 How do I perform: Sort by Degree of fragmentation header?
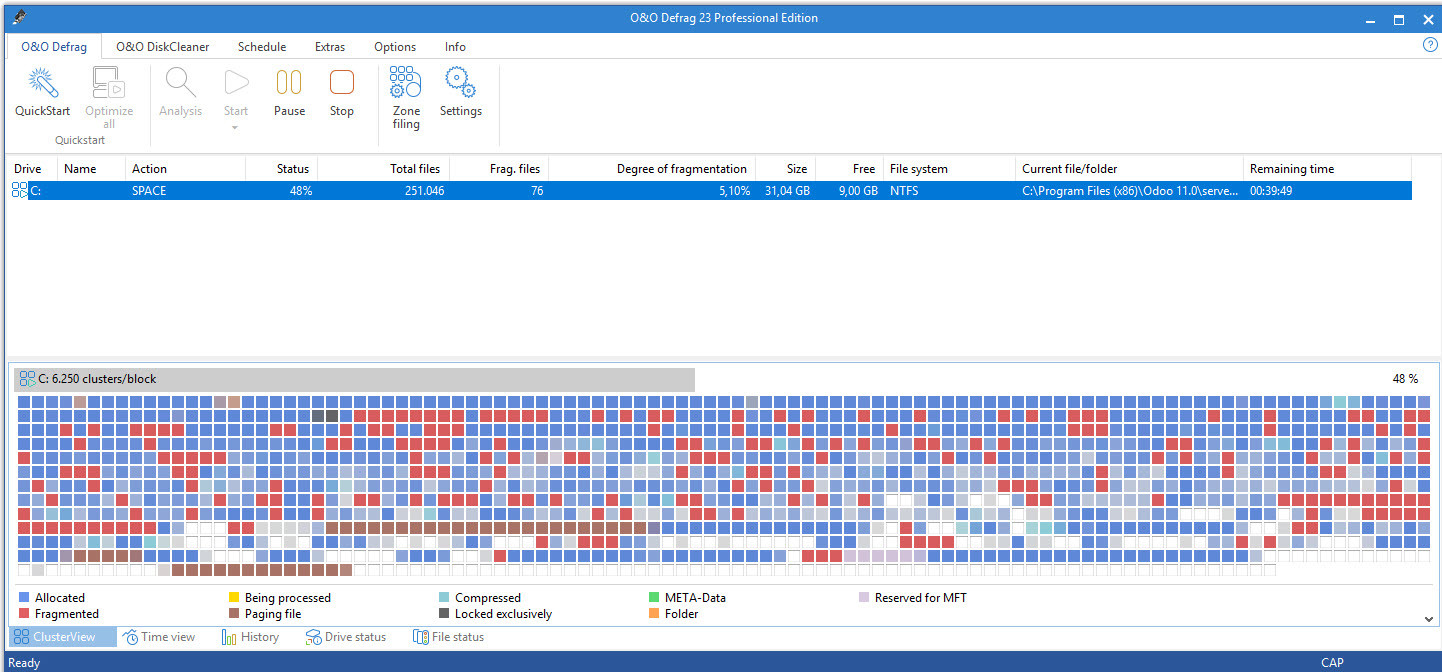pos(653,169)
